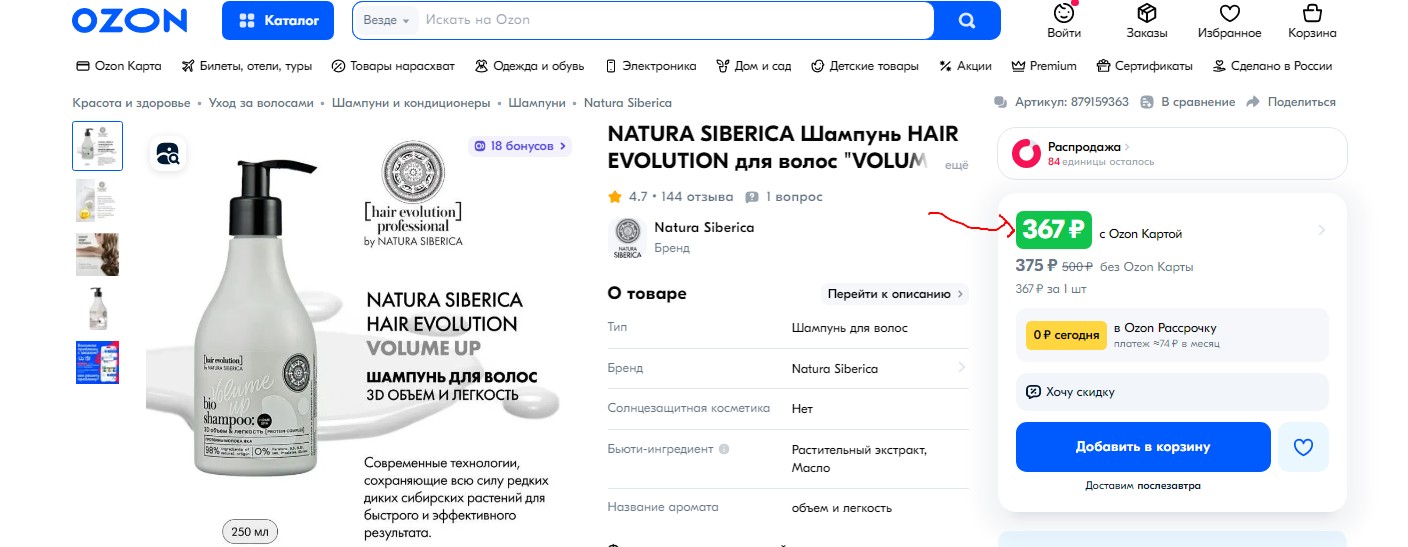
Task: Select the blue banner thumbnail
Action: (98, 362)
